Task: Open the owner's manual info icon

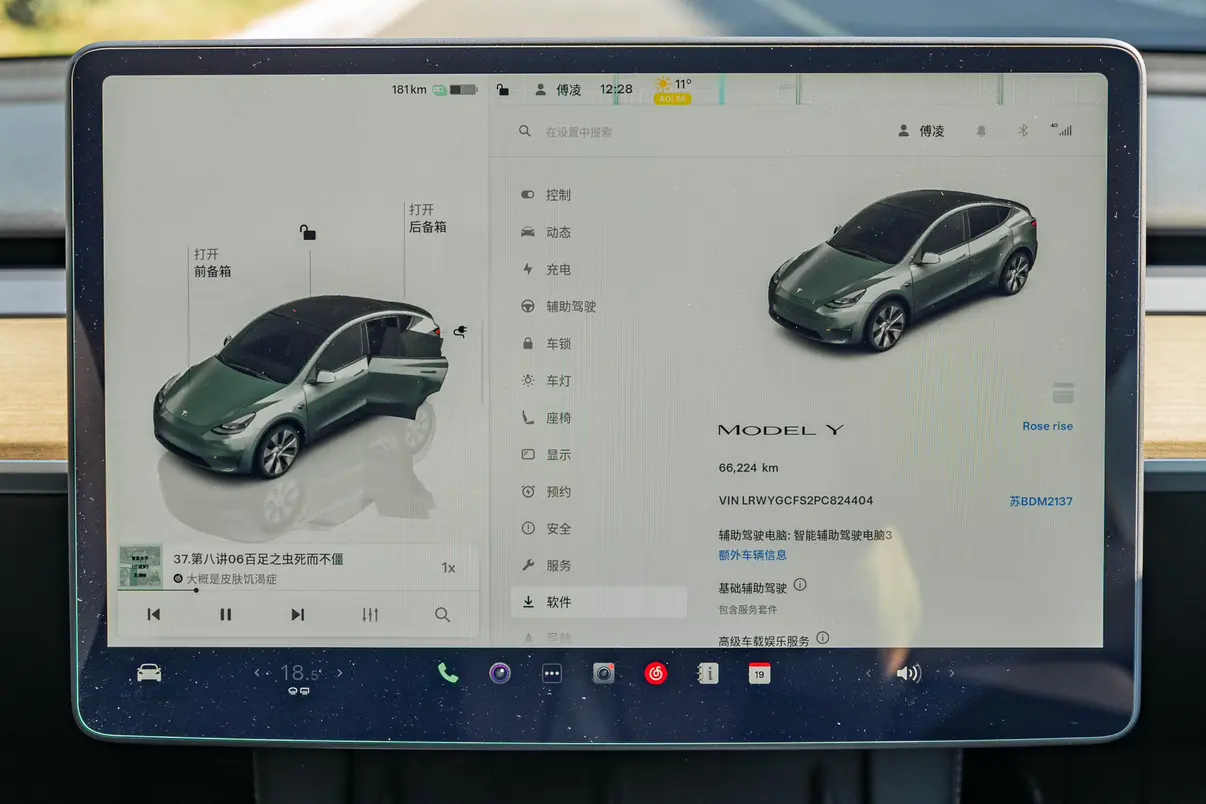Action: tap(707, 673)
